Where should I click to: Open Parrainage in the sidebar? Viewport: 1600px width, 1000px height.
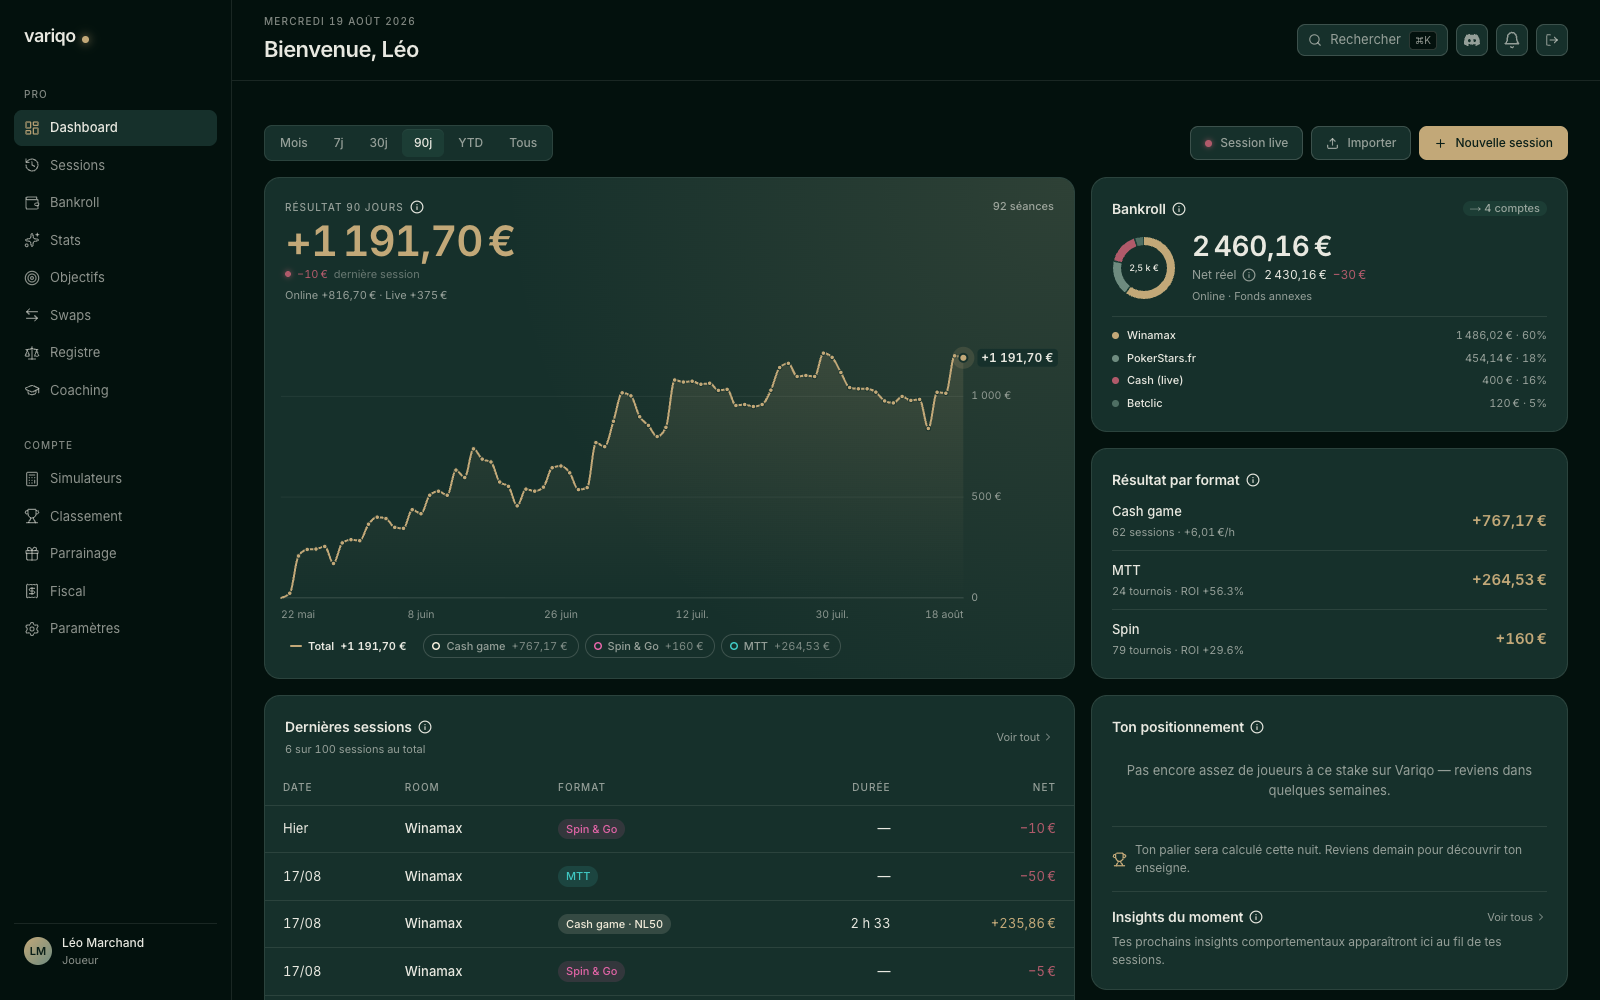pos(115,553)
